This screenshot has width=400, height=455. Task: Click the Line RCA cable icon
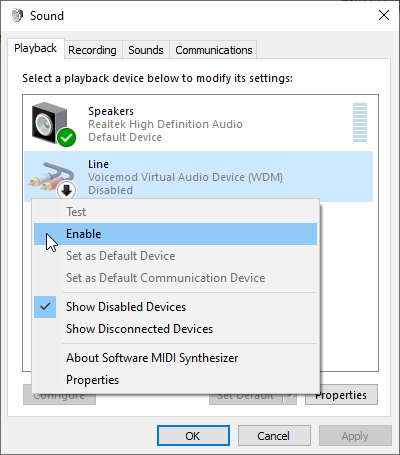[51, 176]
